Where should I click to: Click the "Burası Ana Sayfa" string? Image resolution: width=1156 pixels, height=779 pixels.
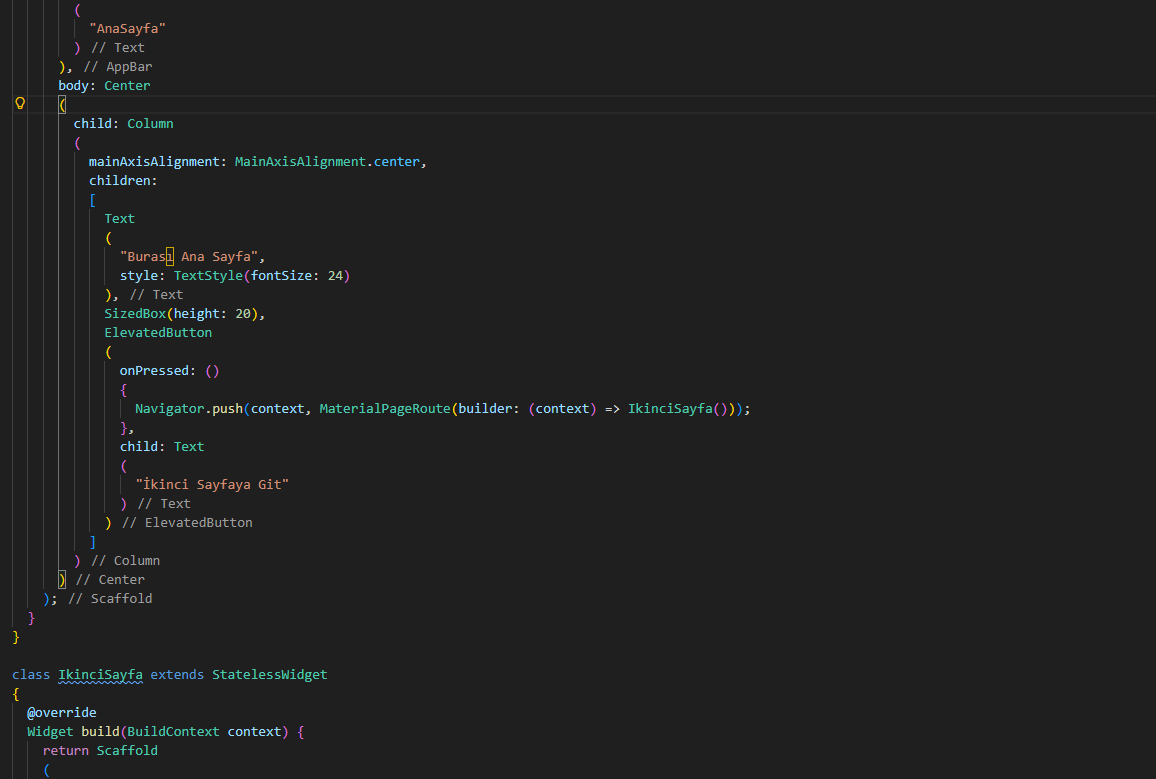point(189,256)
